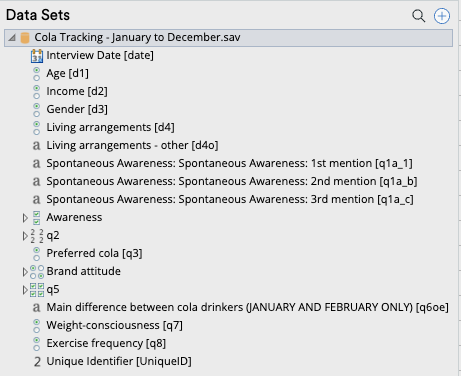Click the nominal icon beside Income [d2]
Viewport: 461px width, 376px height.
[x=37, y=92]
